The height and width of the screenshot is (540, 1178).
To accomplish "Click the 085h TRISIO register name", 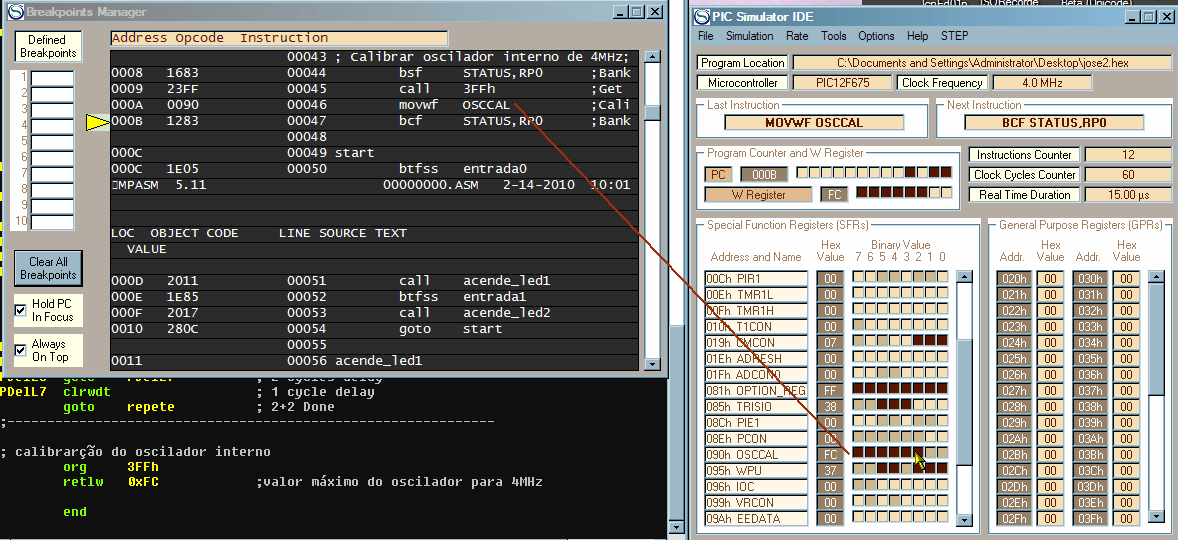I will point(757,407).
